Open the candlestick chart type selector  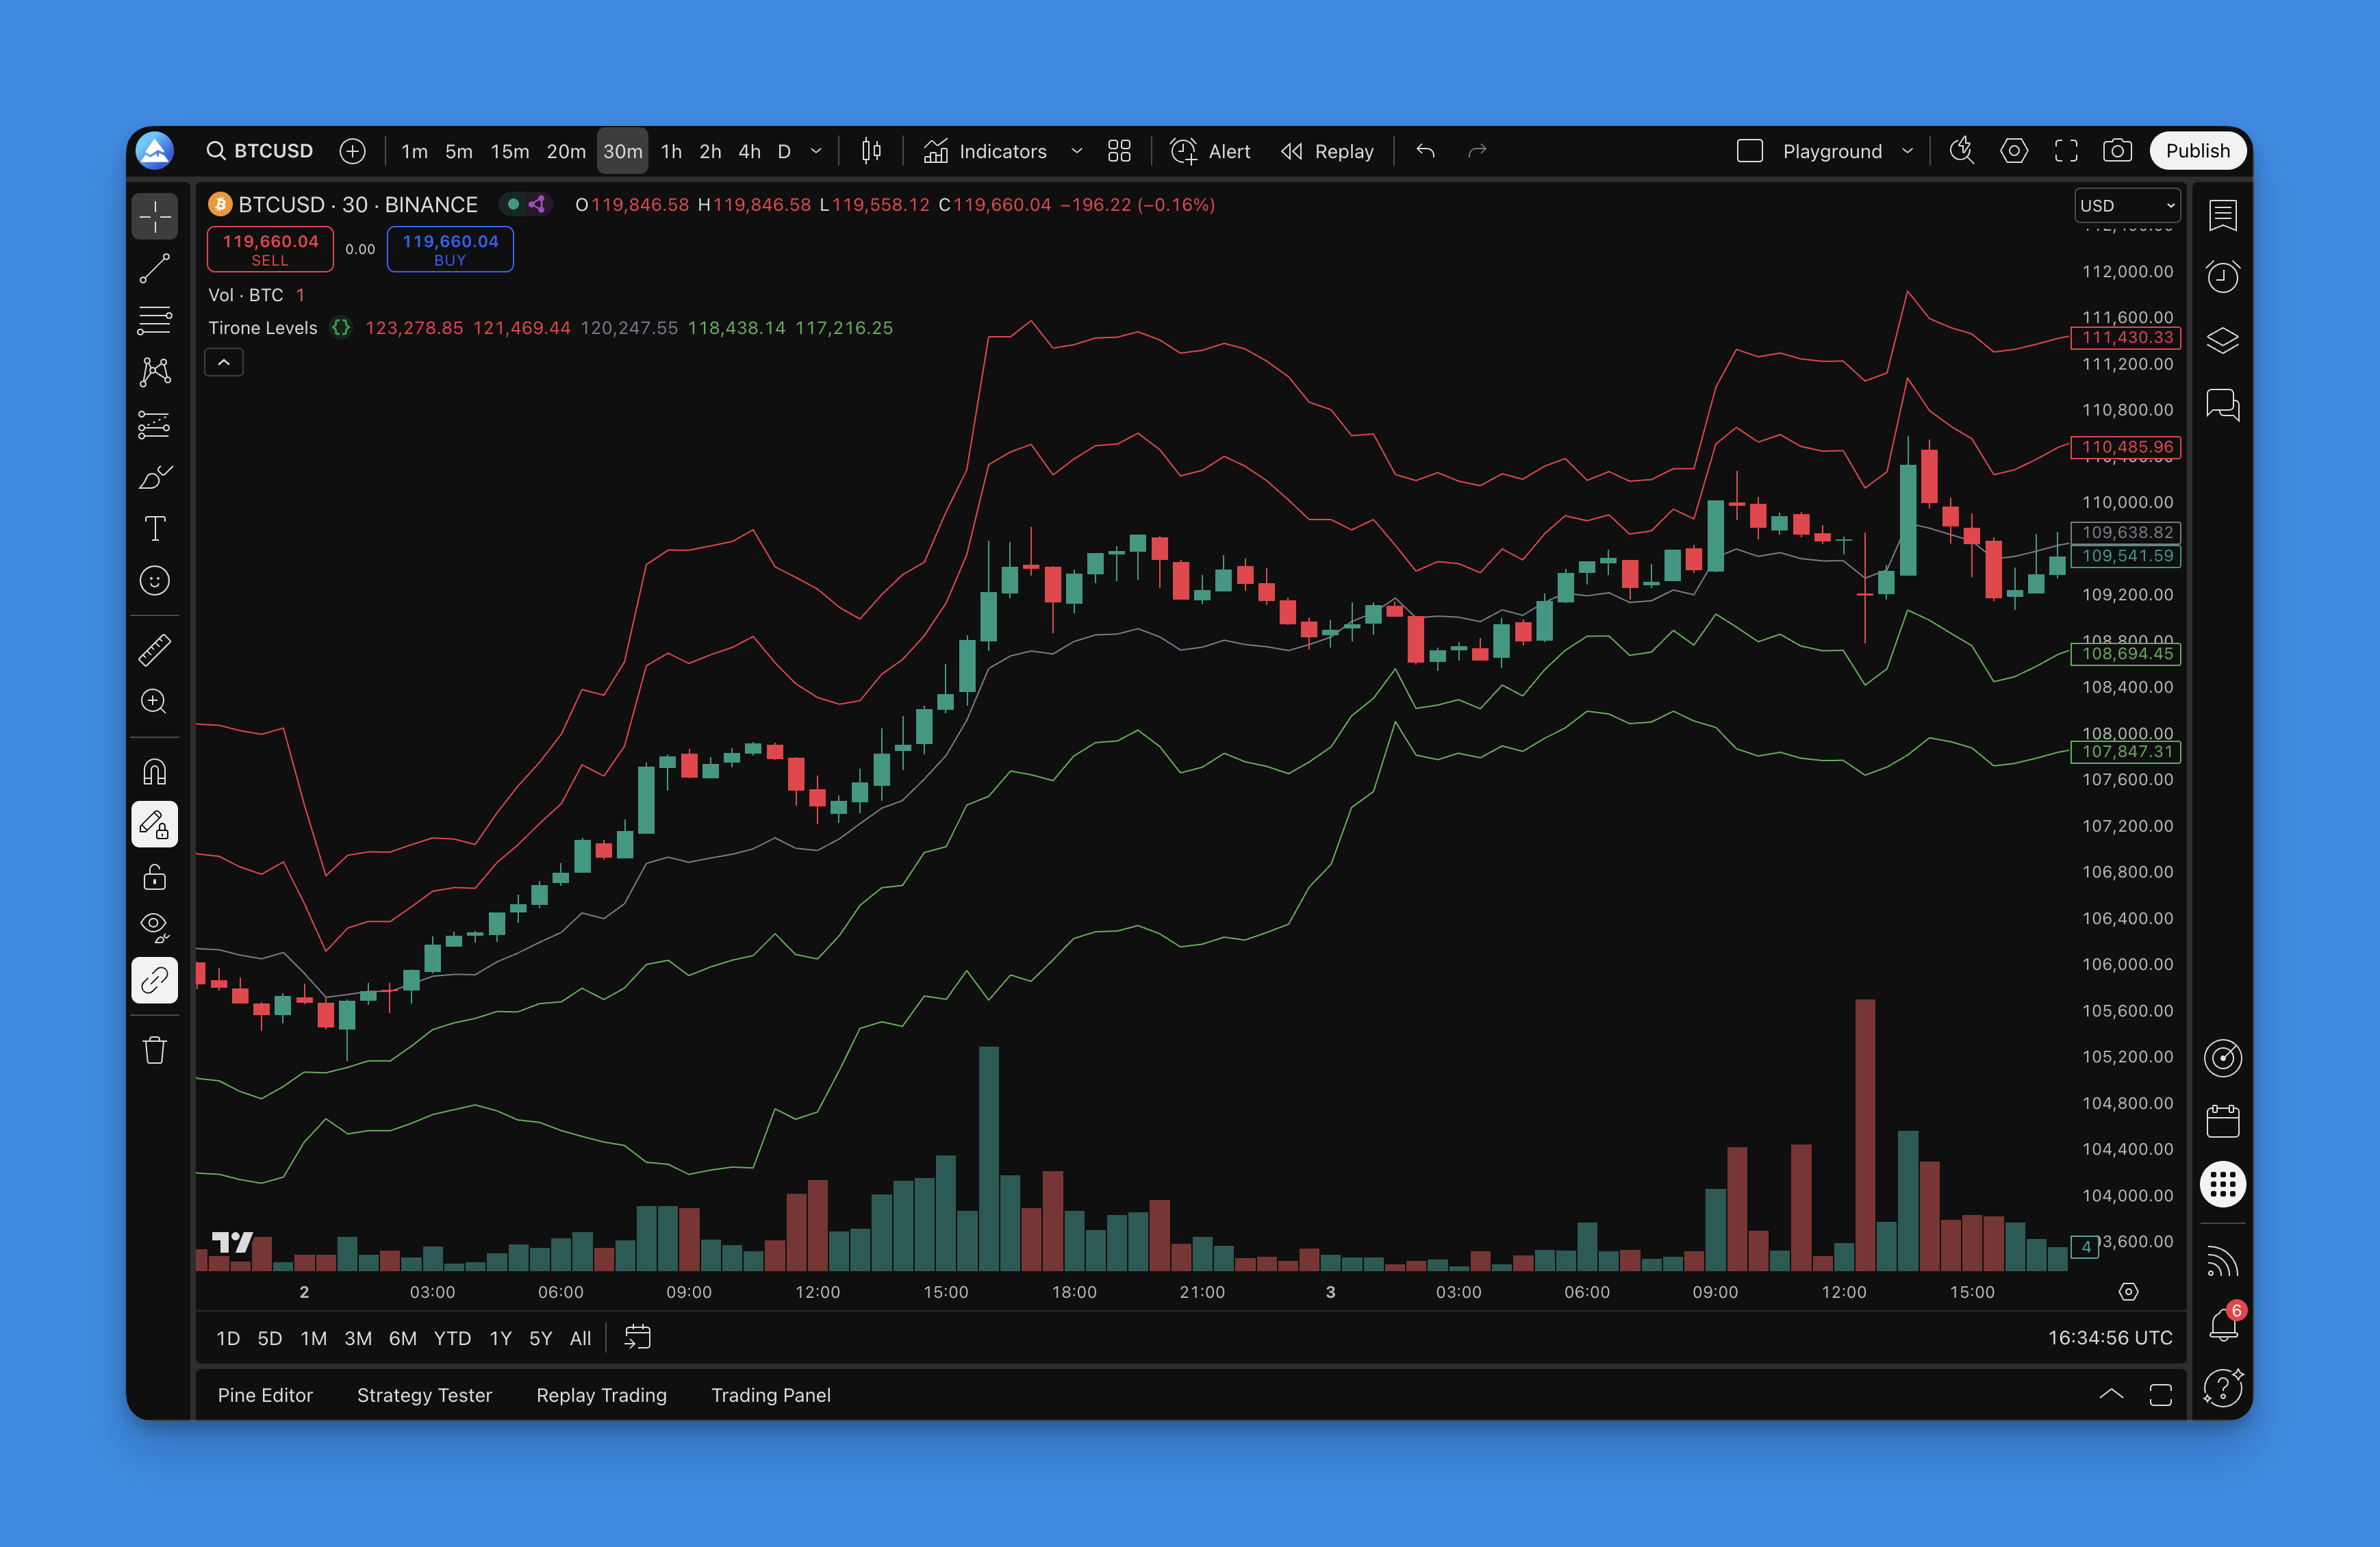(871, 151)
